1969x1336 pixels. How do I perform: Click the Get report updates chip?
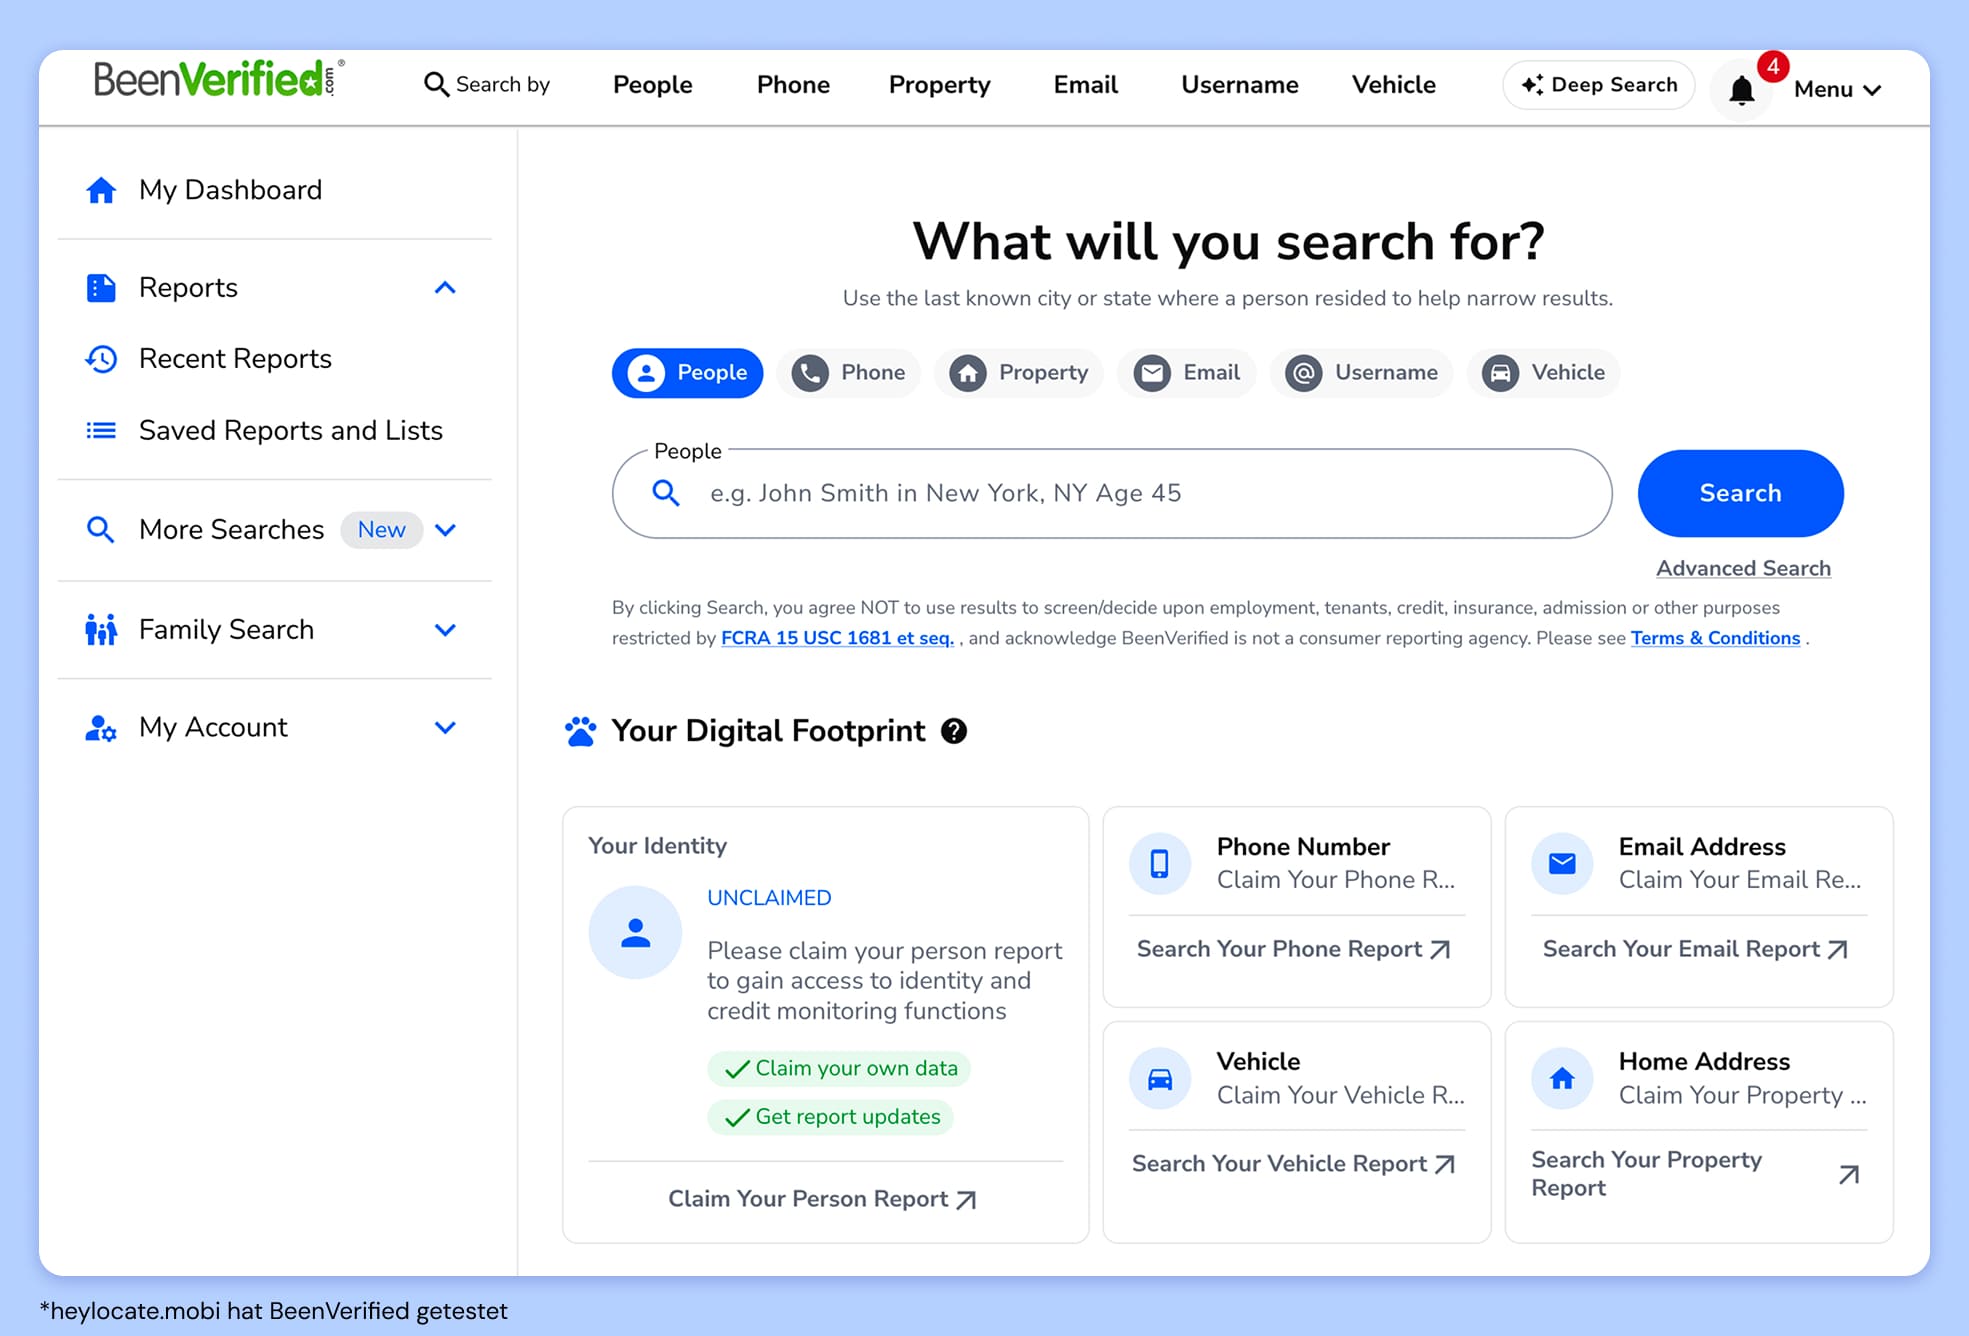point(831,1117)
